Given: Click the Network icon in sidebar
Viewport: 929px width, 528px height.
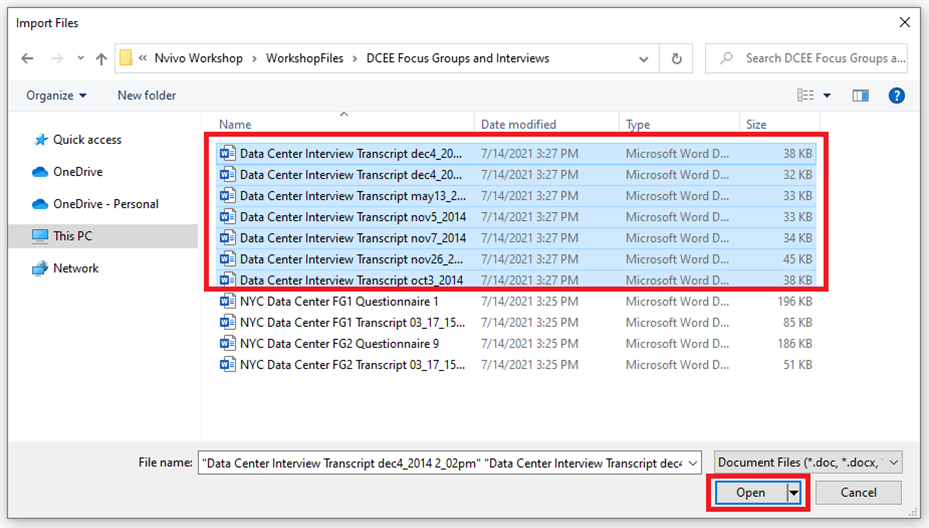Looking at the screenshot, I should (x=40, y=268).
